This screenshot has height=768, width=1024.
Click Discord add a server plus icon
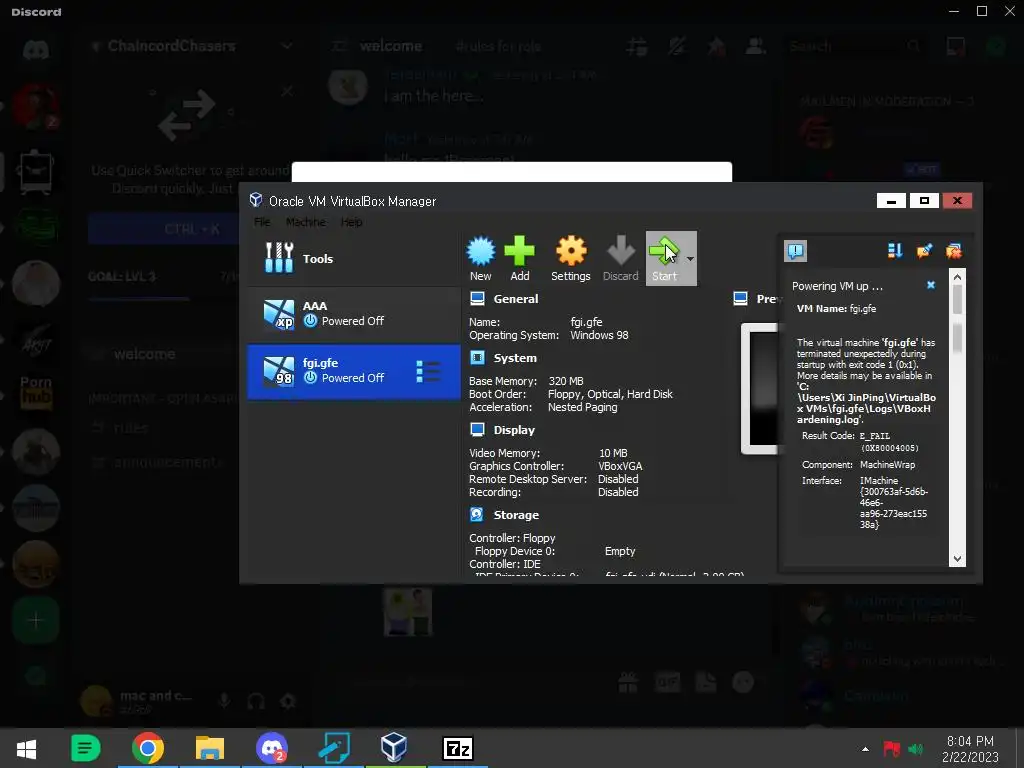click(36, 620)
